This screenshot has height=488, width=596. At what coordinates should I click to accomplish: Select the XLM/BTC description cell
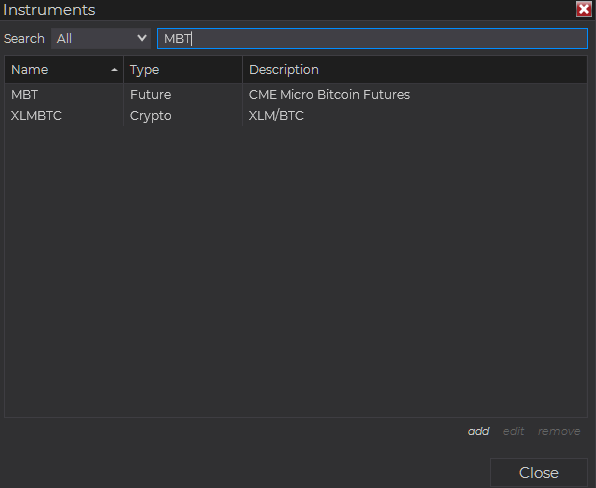[x=276, y=116]
